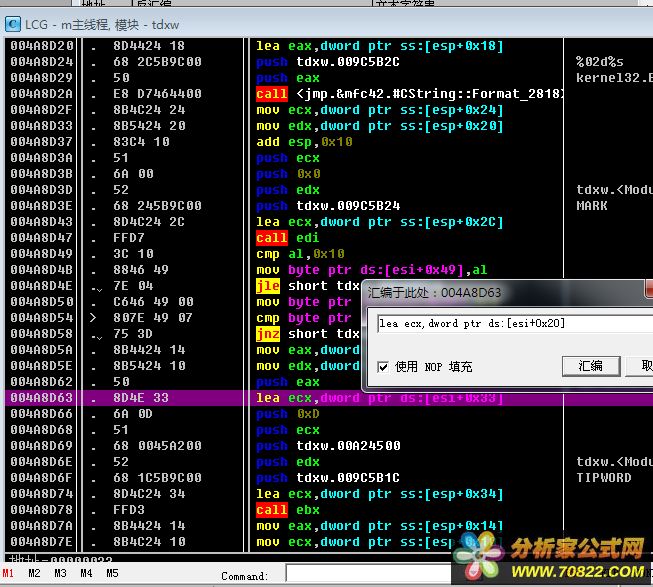The image size is (653, 587).
Task: Select address row 004A8D7E
Action: [42, 542]
